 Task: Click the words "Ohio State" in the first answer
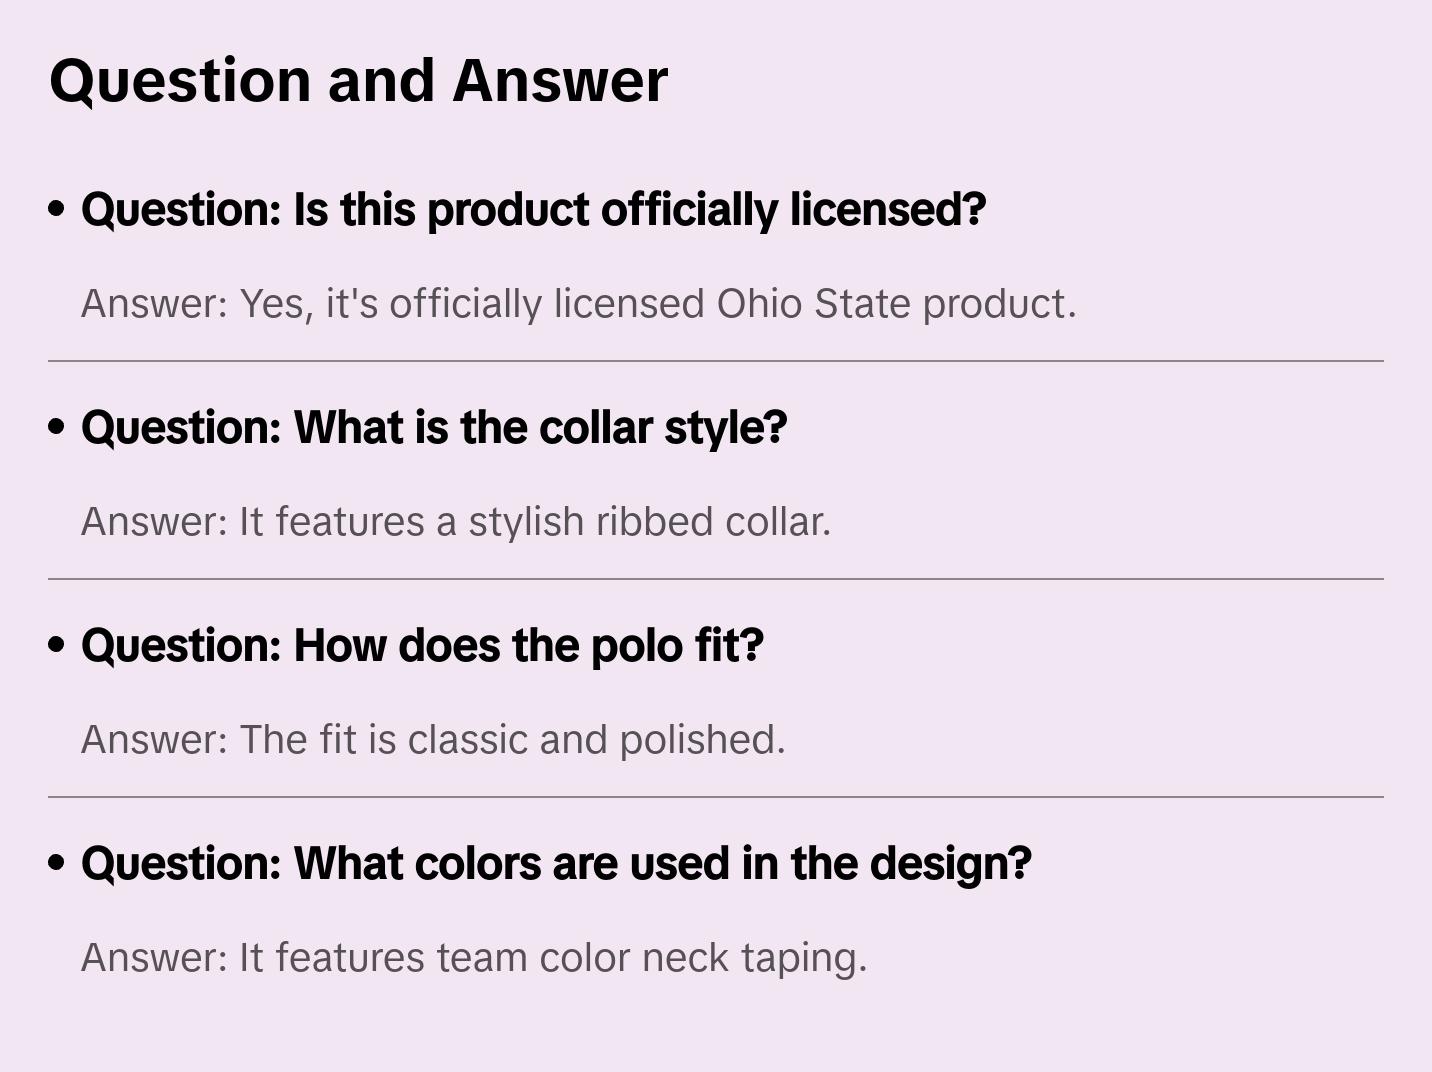pyautogui.click(x=813, y=304)
